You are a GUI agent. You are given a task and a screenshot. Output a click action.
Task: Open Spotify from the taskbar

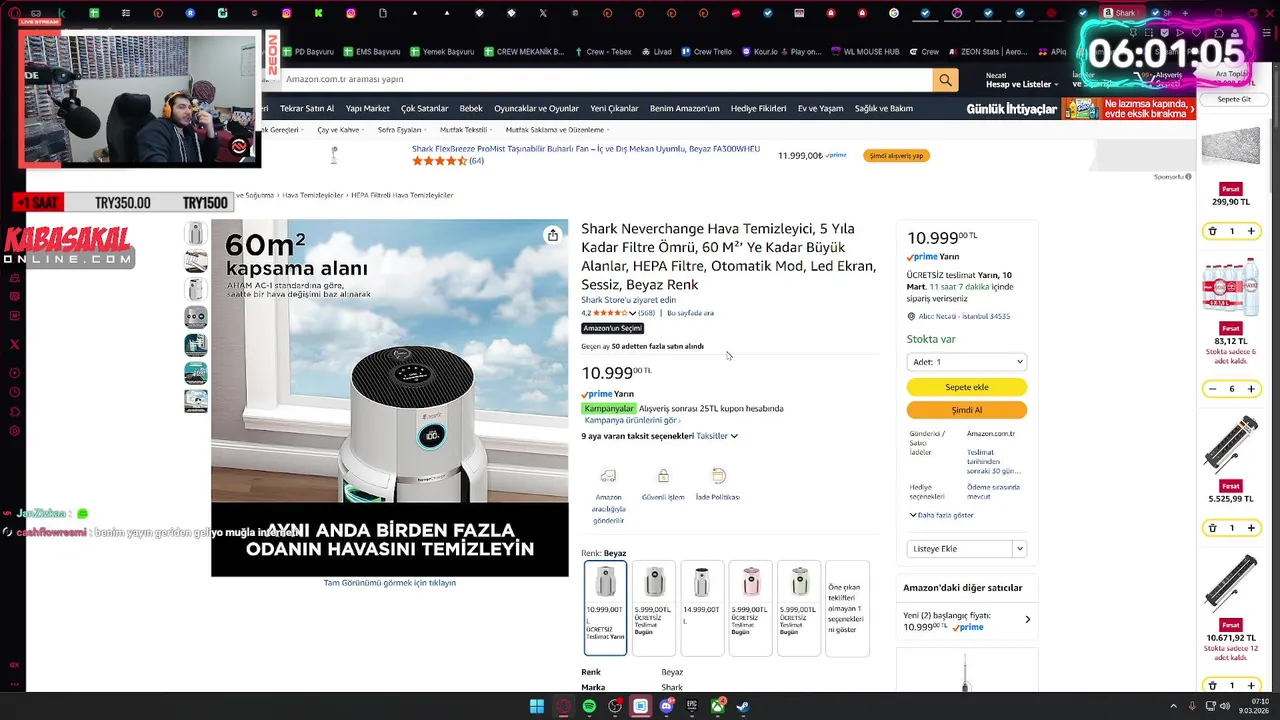[589, 706]
